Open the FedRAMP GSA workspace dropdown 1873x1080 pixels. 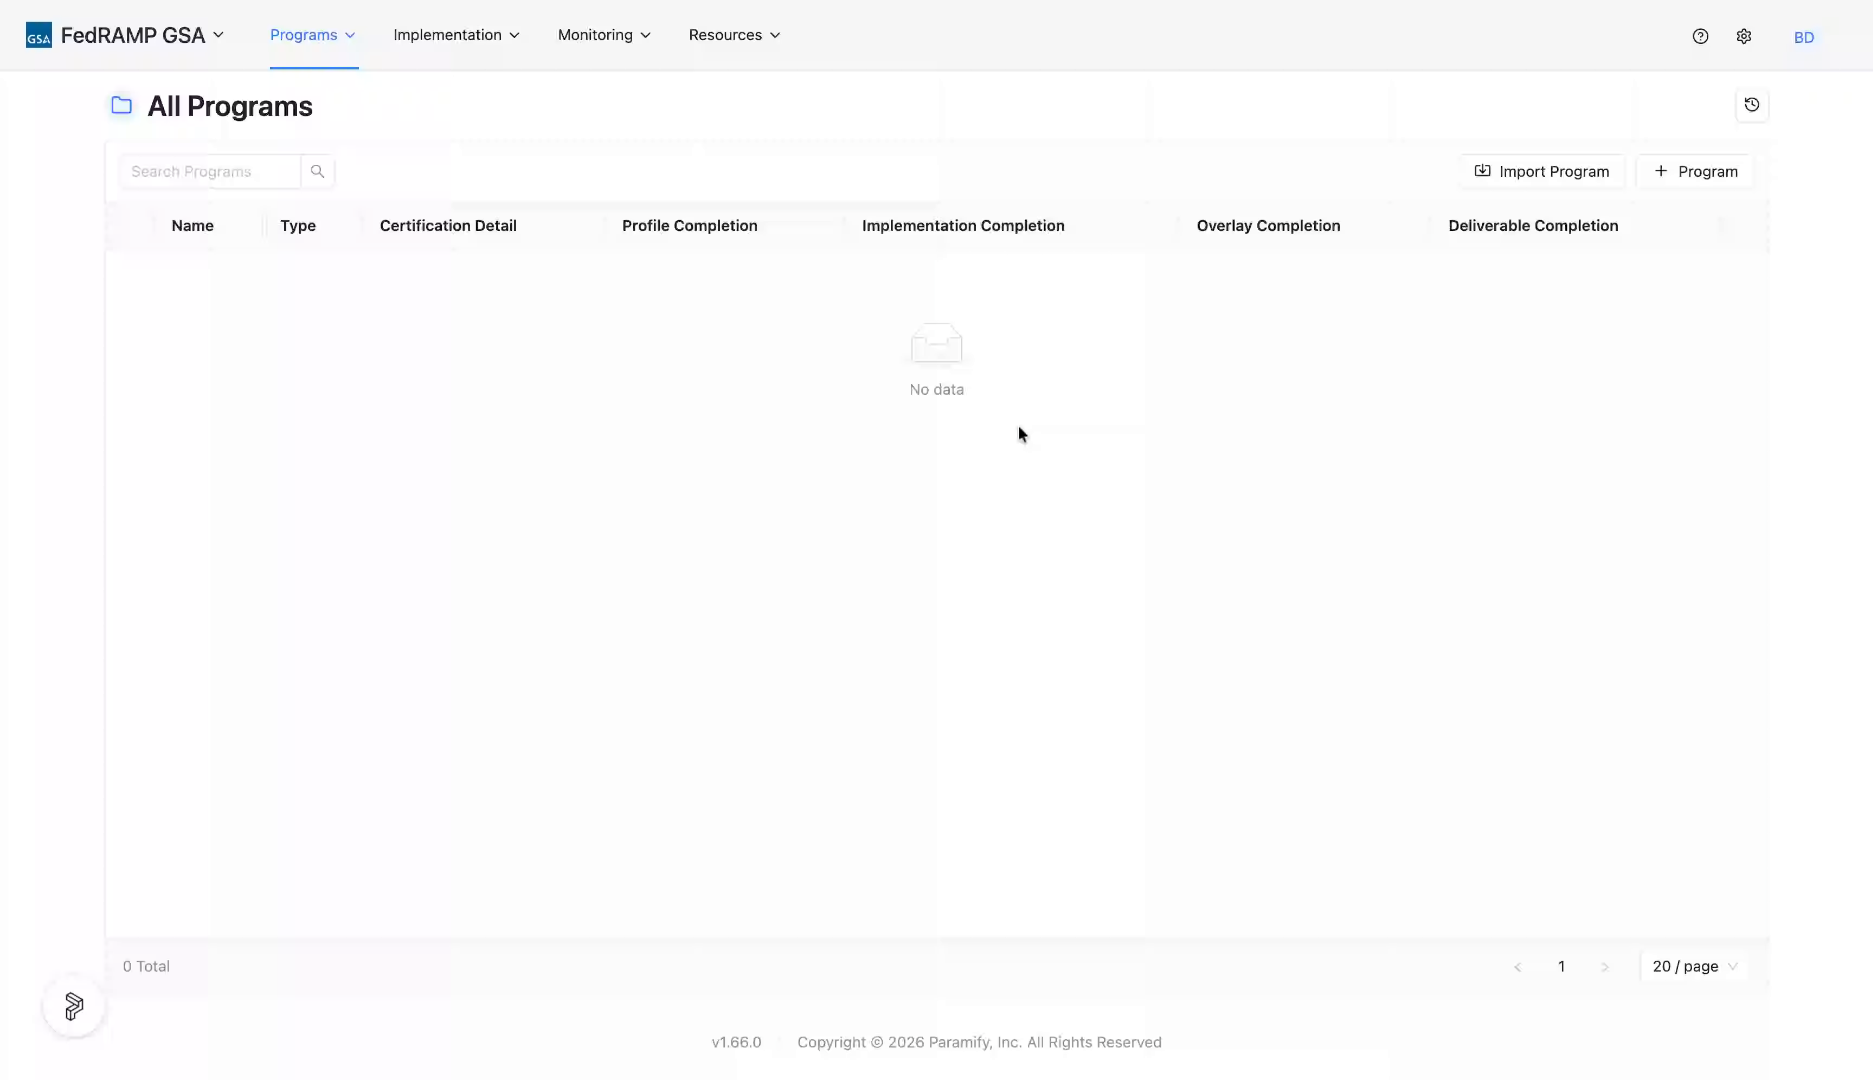[142, 35]
